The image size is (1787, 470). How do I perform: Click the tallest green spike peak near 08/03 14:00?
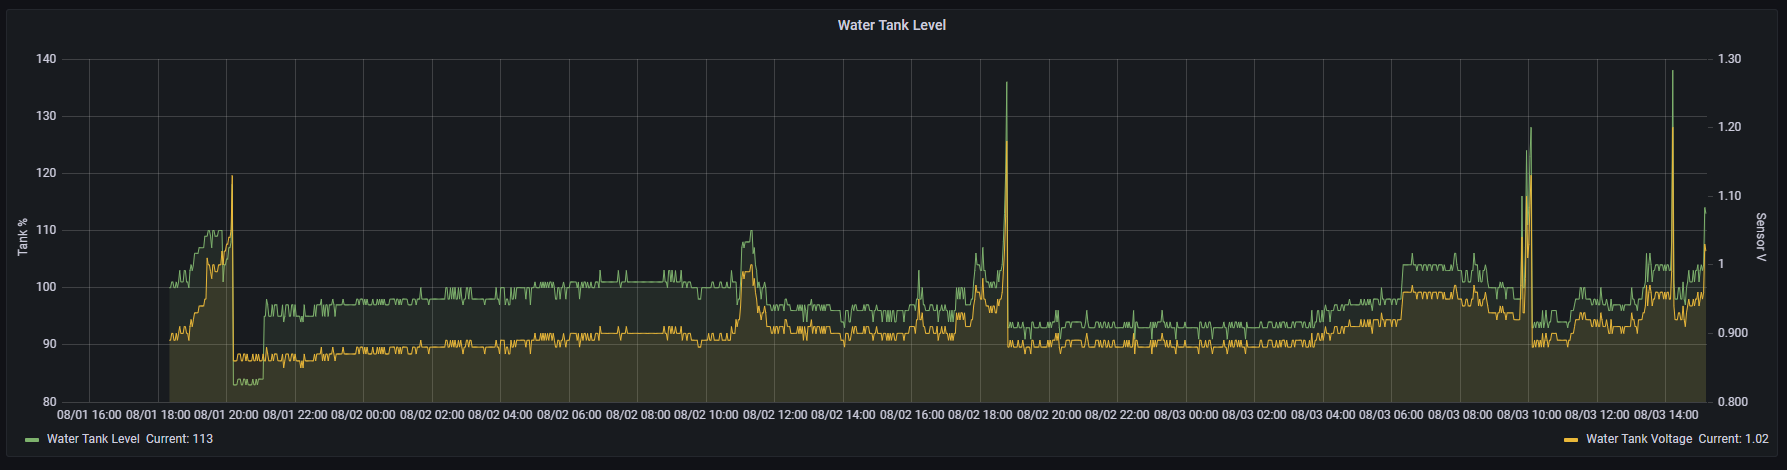pos(1672,71)
